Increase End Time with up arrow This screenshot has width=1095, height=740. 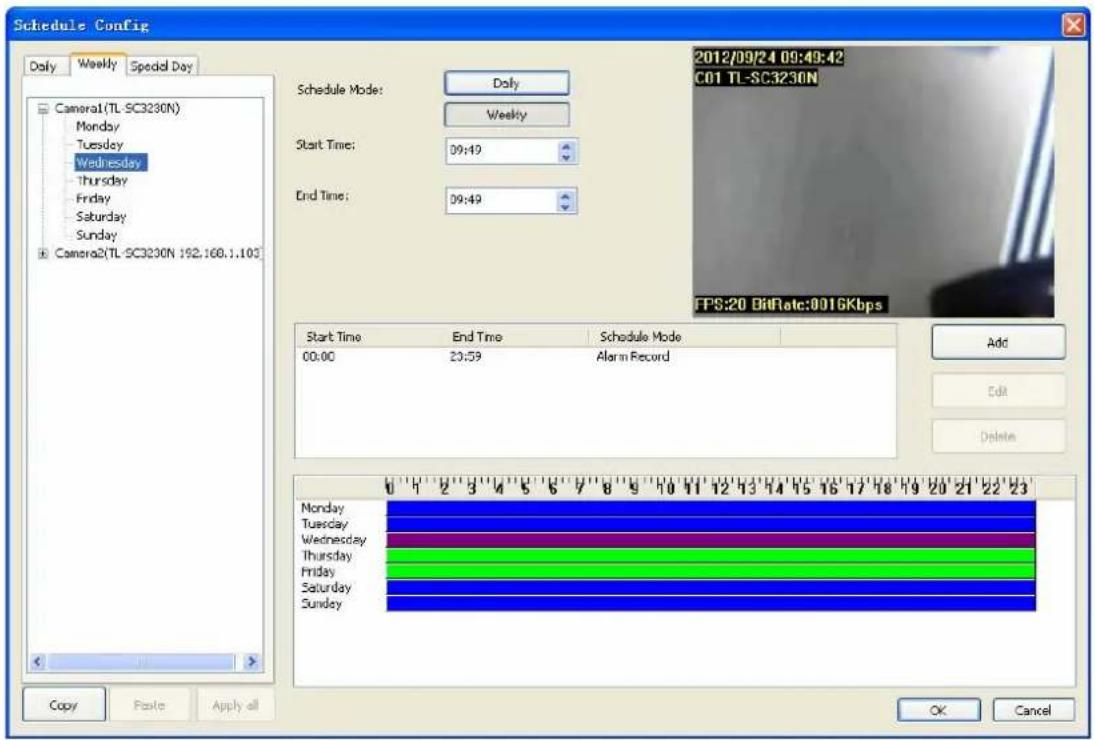pyautogui.click(x=566, y=195)
